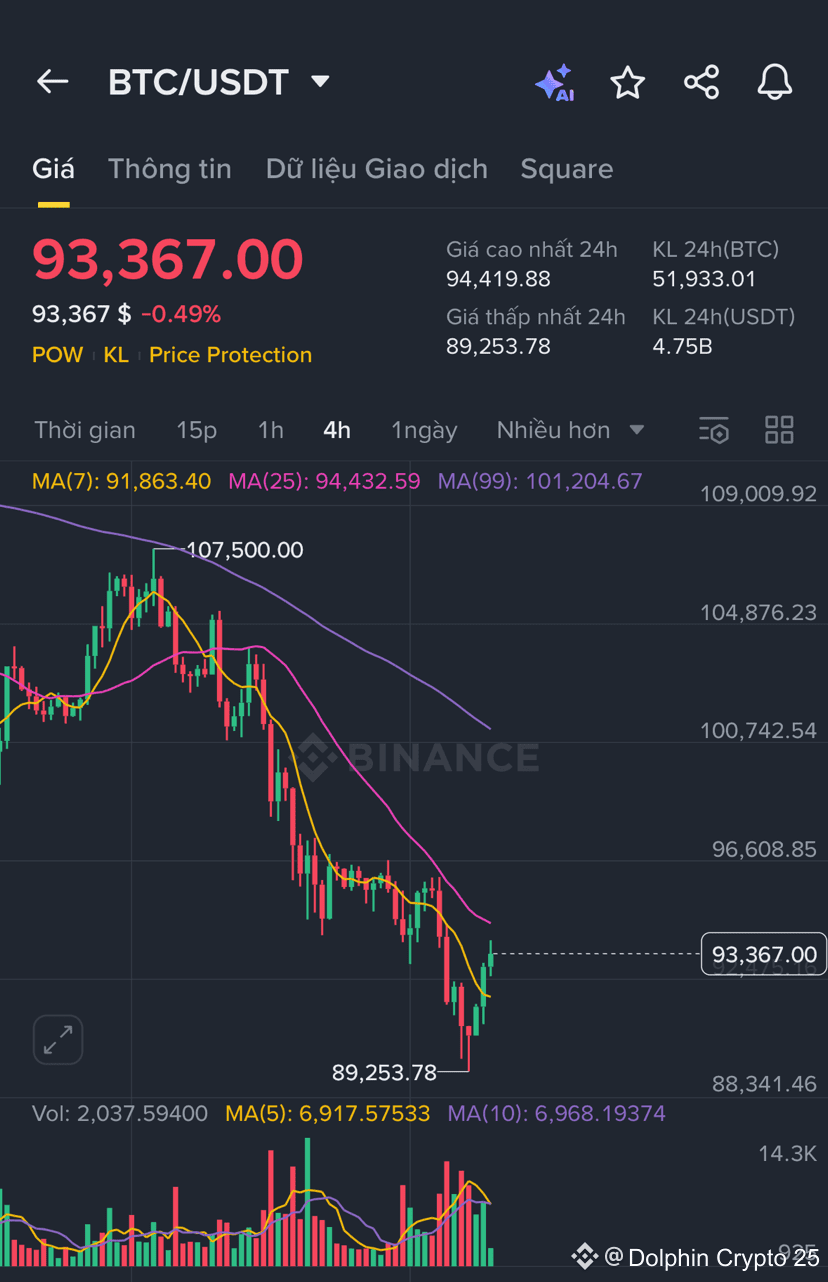Open the AI analysis feature
Viewport: 828px width, 1282px height.
pos(554,83)
